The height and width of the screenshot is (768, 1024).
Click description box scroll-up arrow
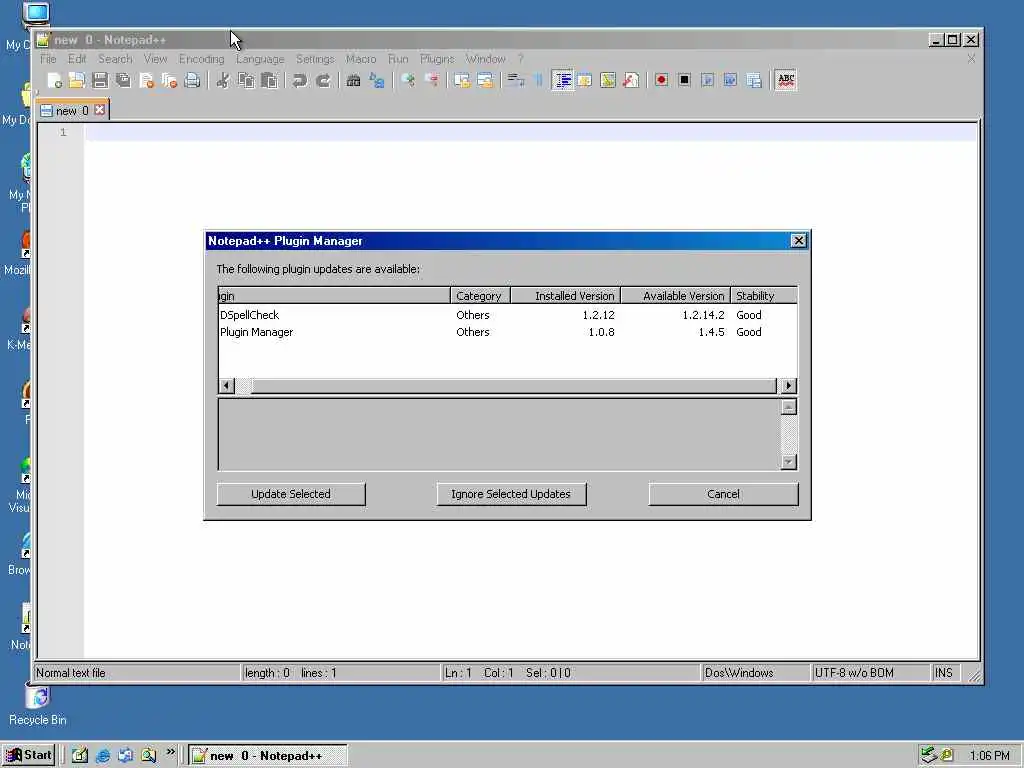coord(788,407)
